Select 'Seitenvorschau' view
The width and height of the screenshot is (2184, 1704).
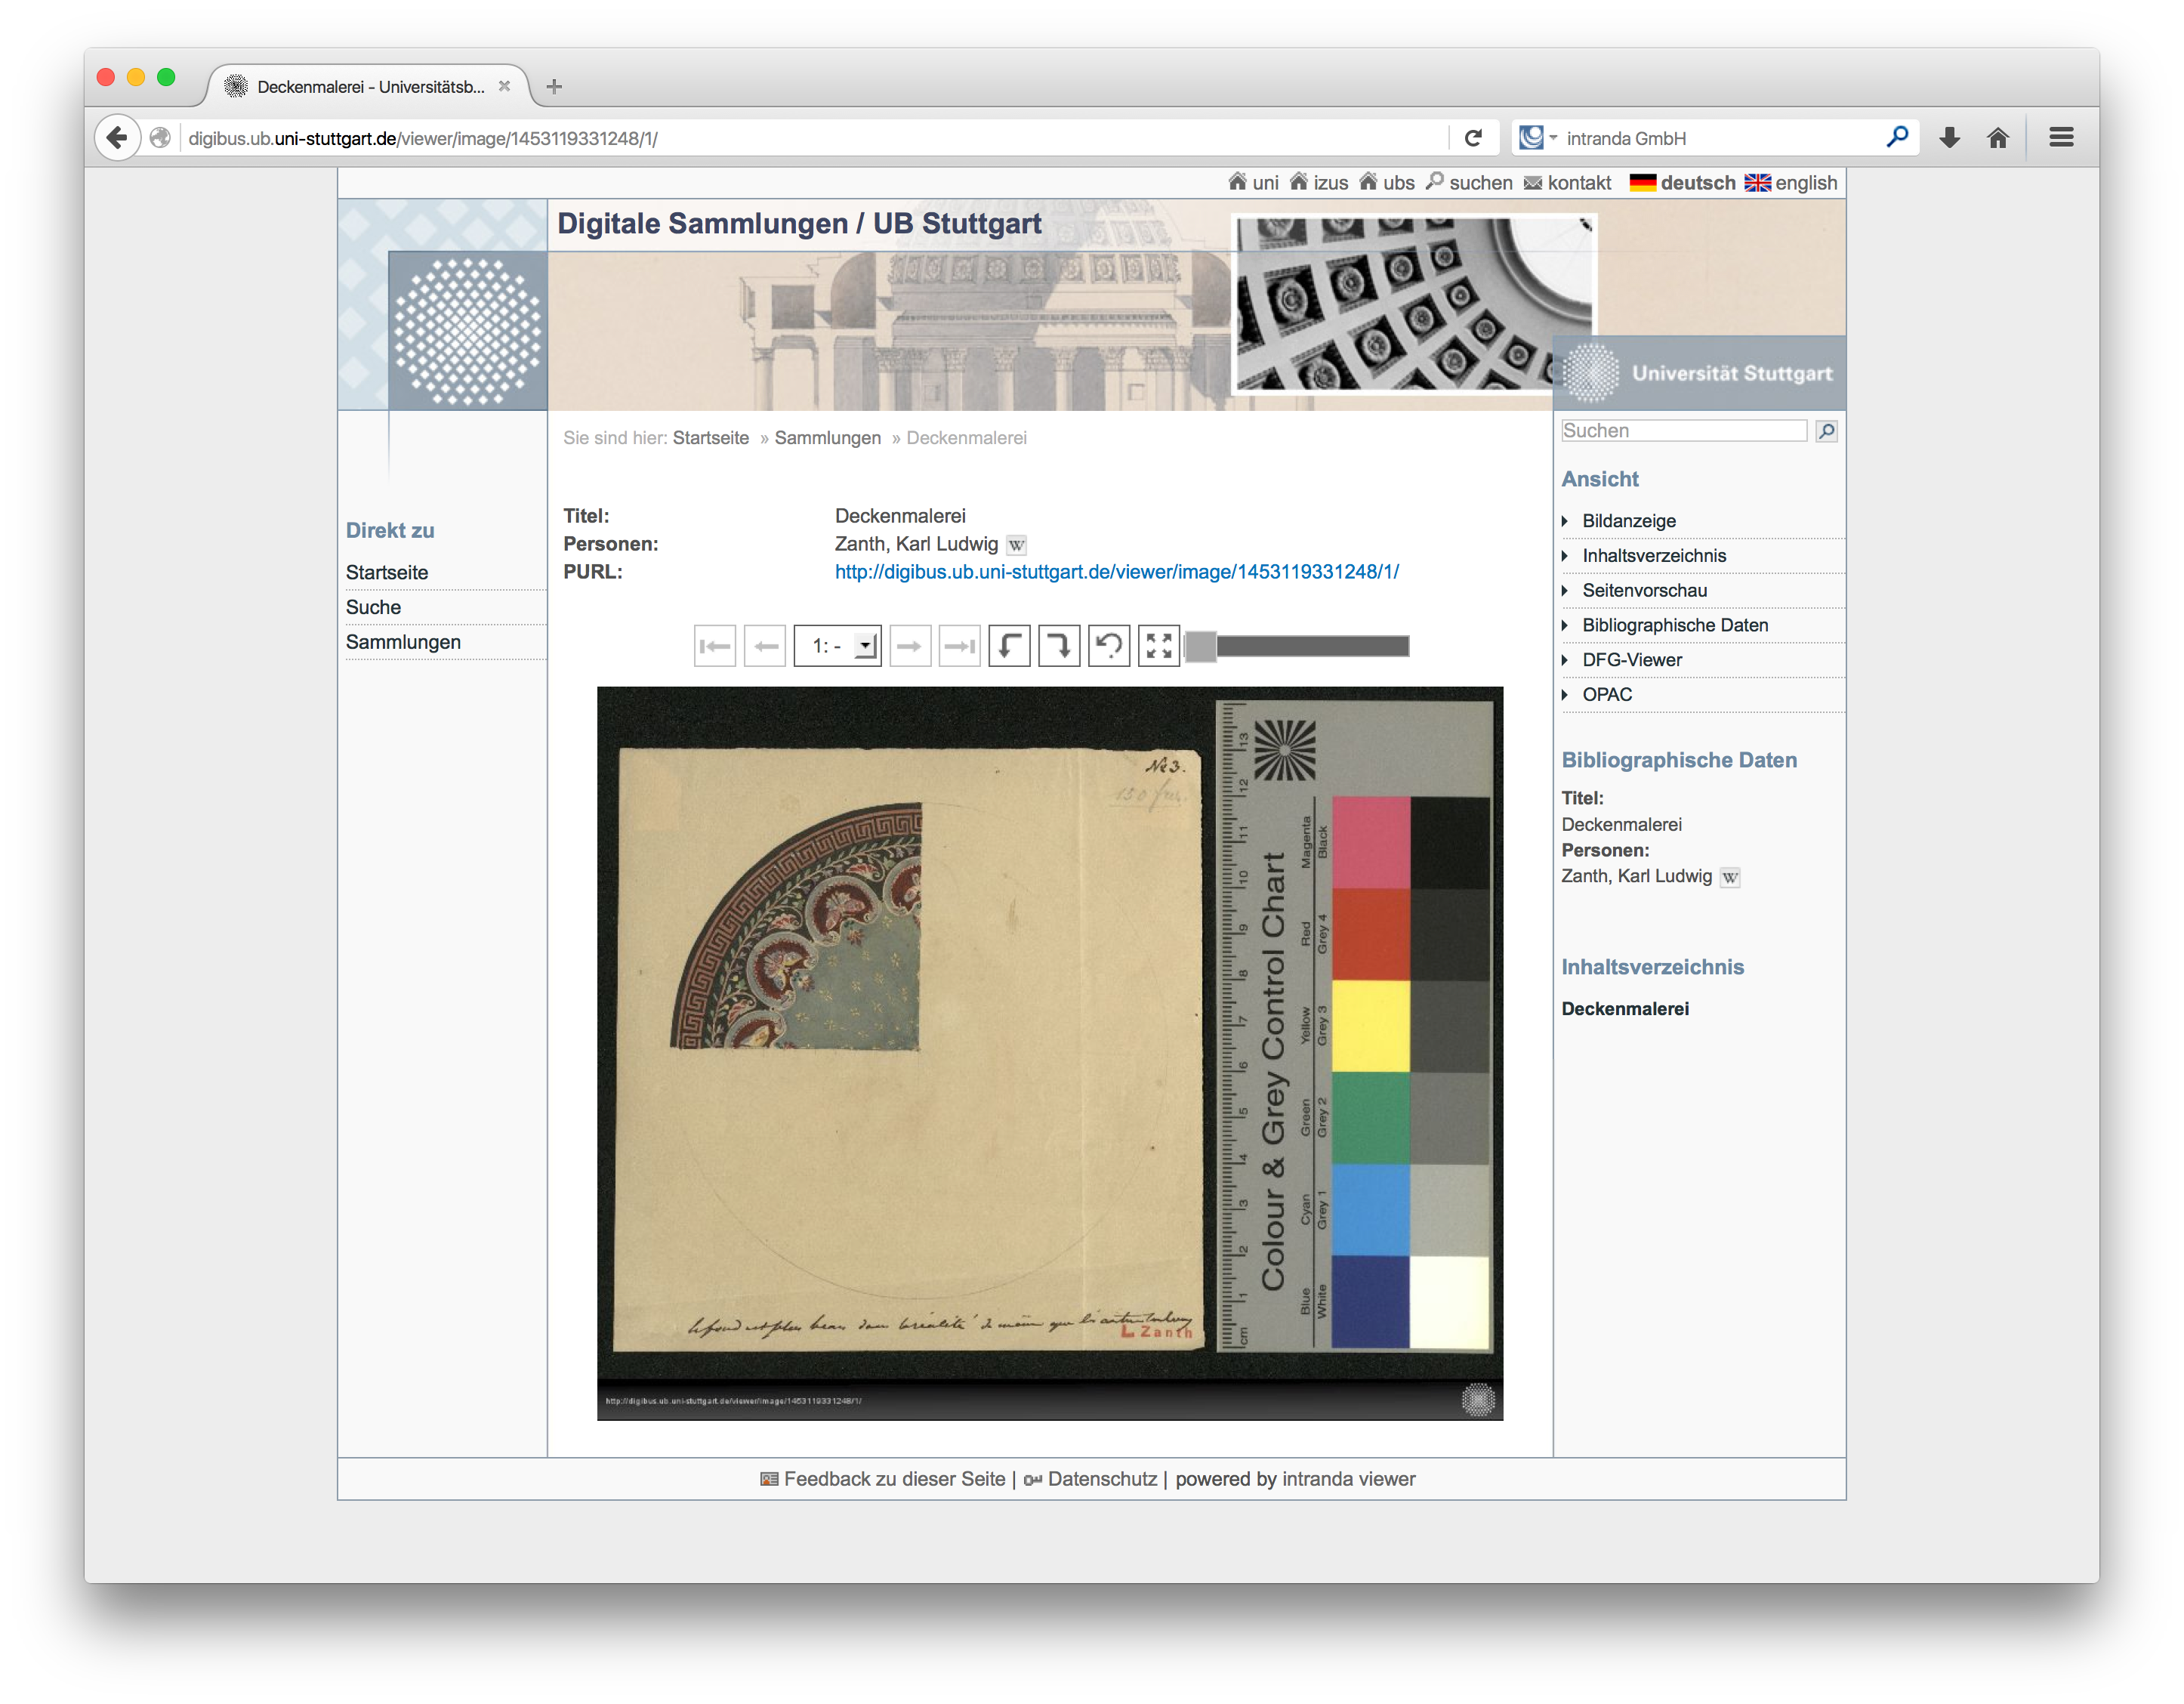1644,591
